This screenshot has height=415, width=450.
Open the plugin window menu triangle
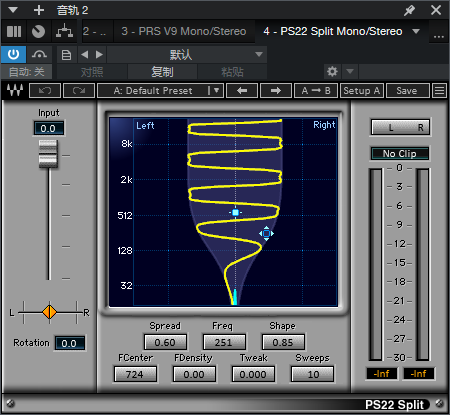13,10
